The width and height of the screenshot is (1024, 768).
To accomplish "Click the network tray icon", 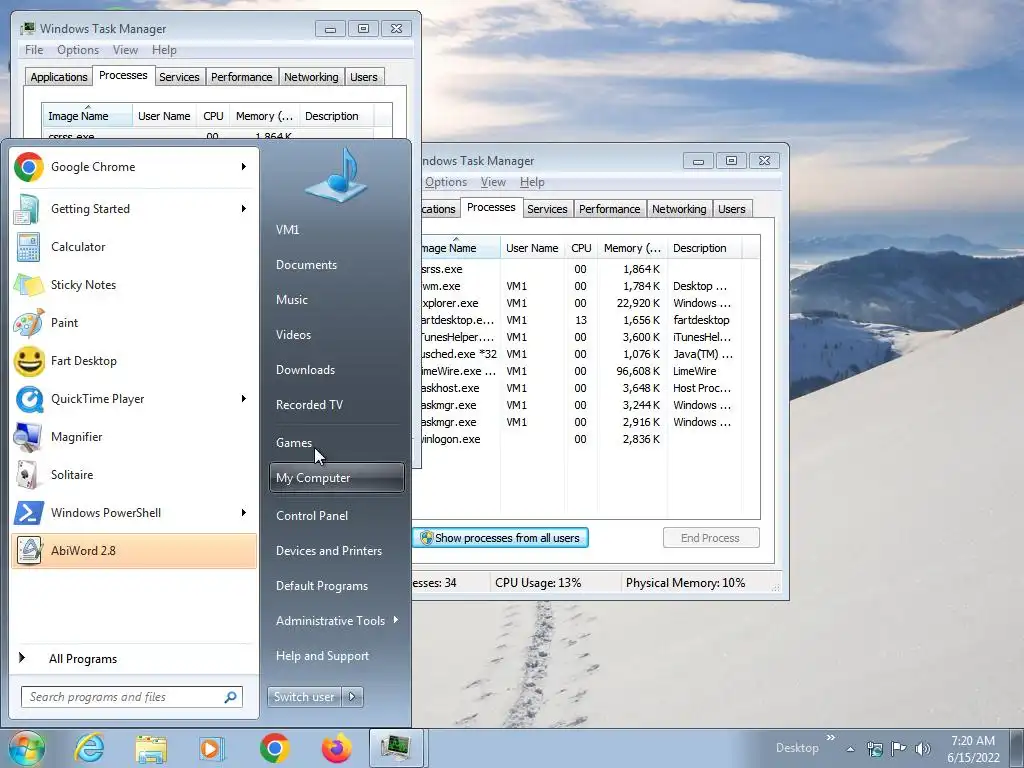I will (874, 748).
